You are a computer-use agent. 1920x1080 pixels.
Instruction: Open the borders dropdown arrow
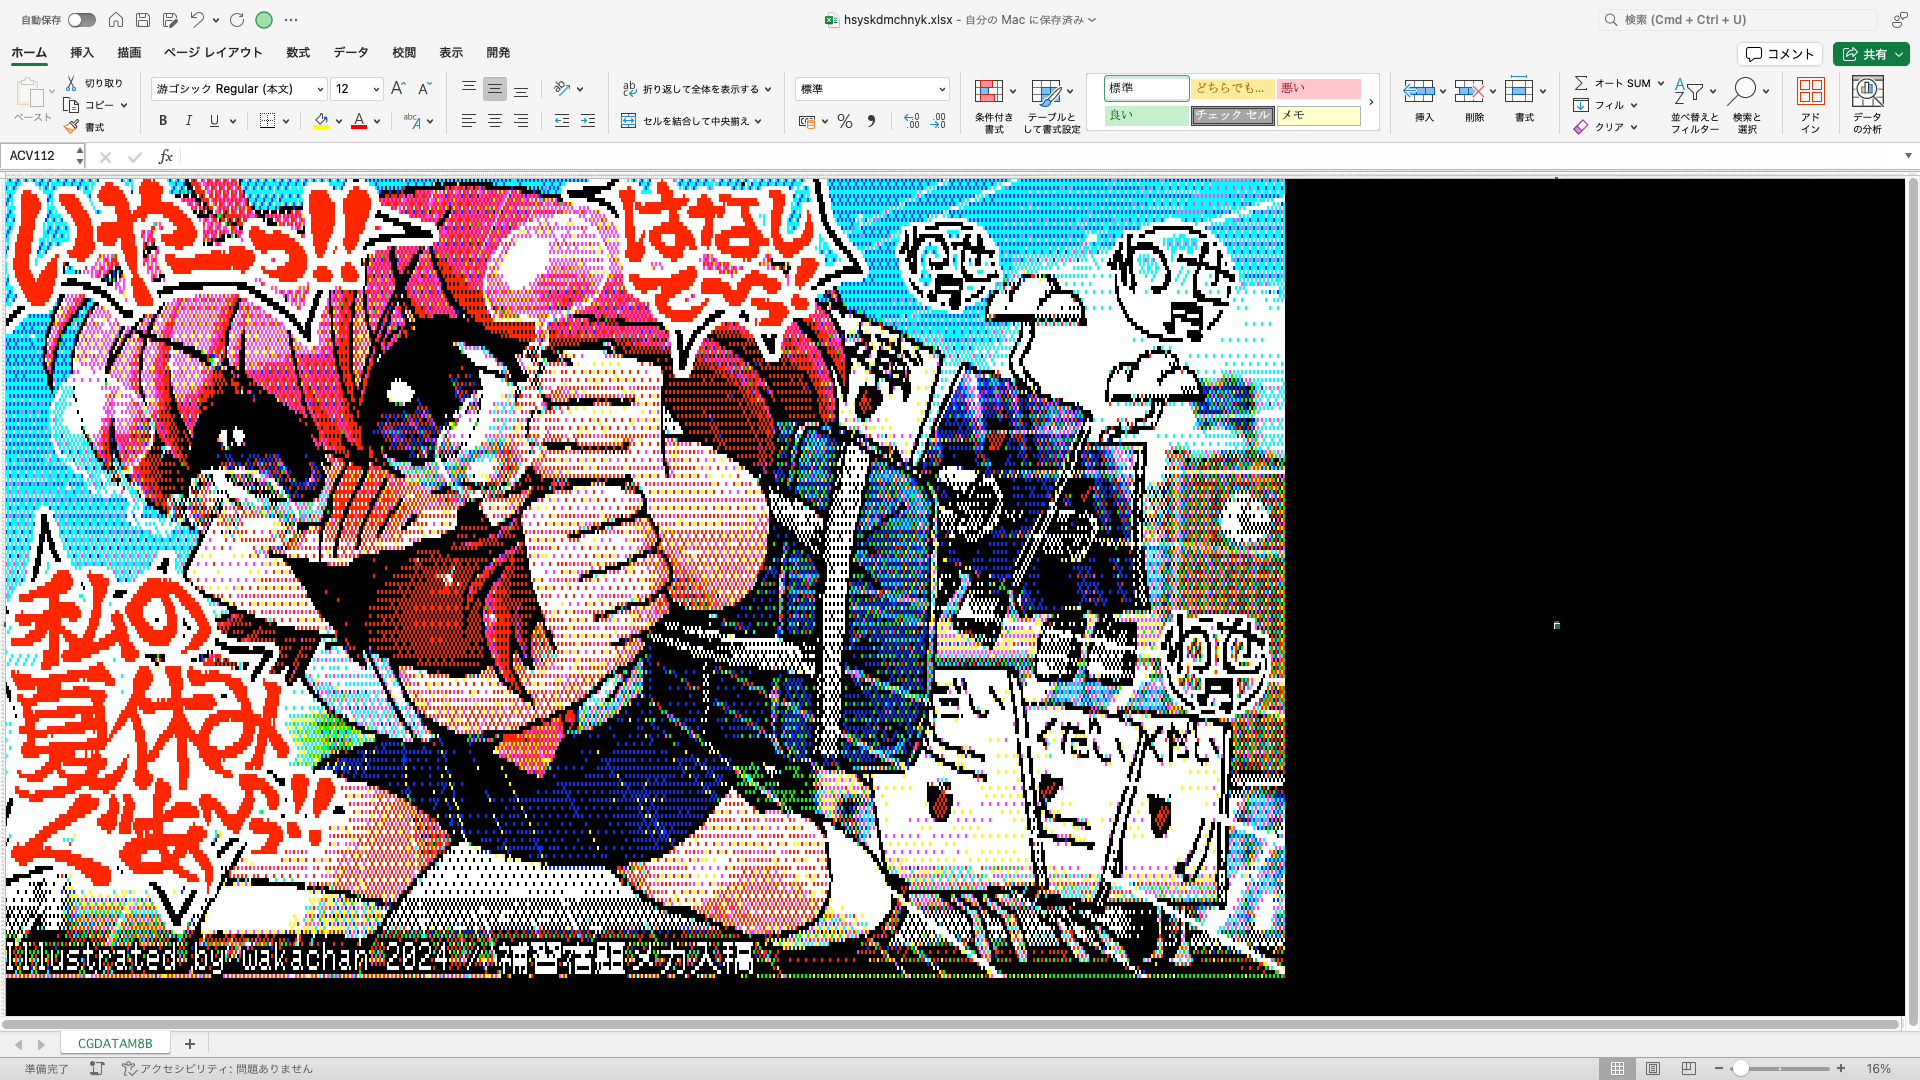click(x=286, y=121)
